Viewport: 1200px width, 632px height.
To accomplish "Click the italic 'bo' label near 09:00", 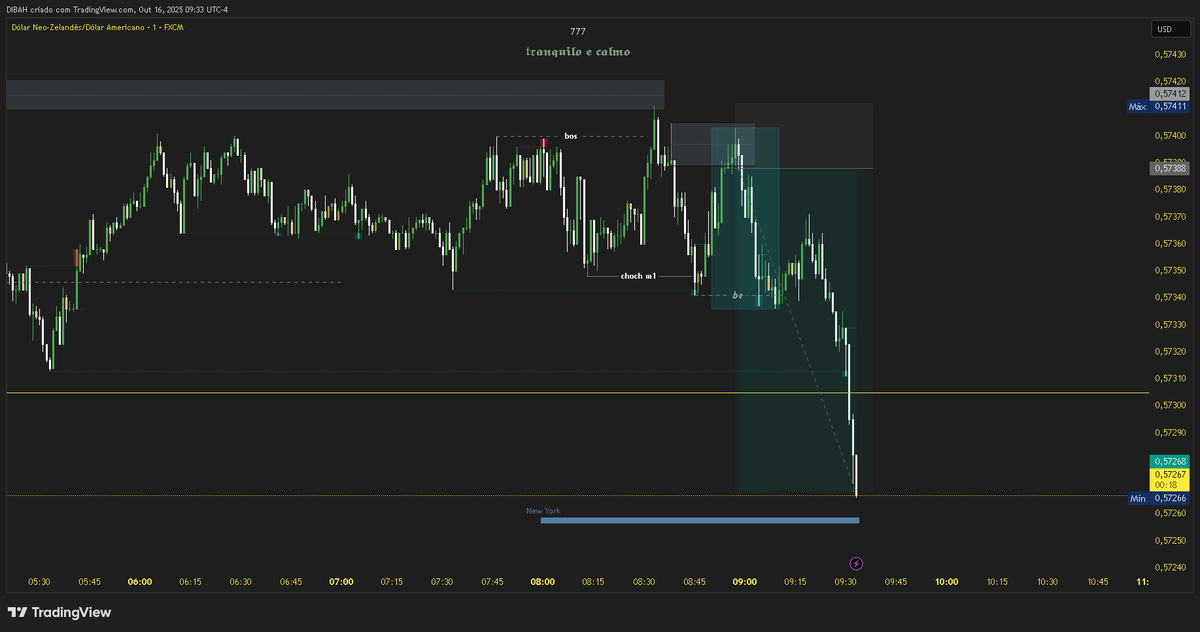I will point(738,295).
